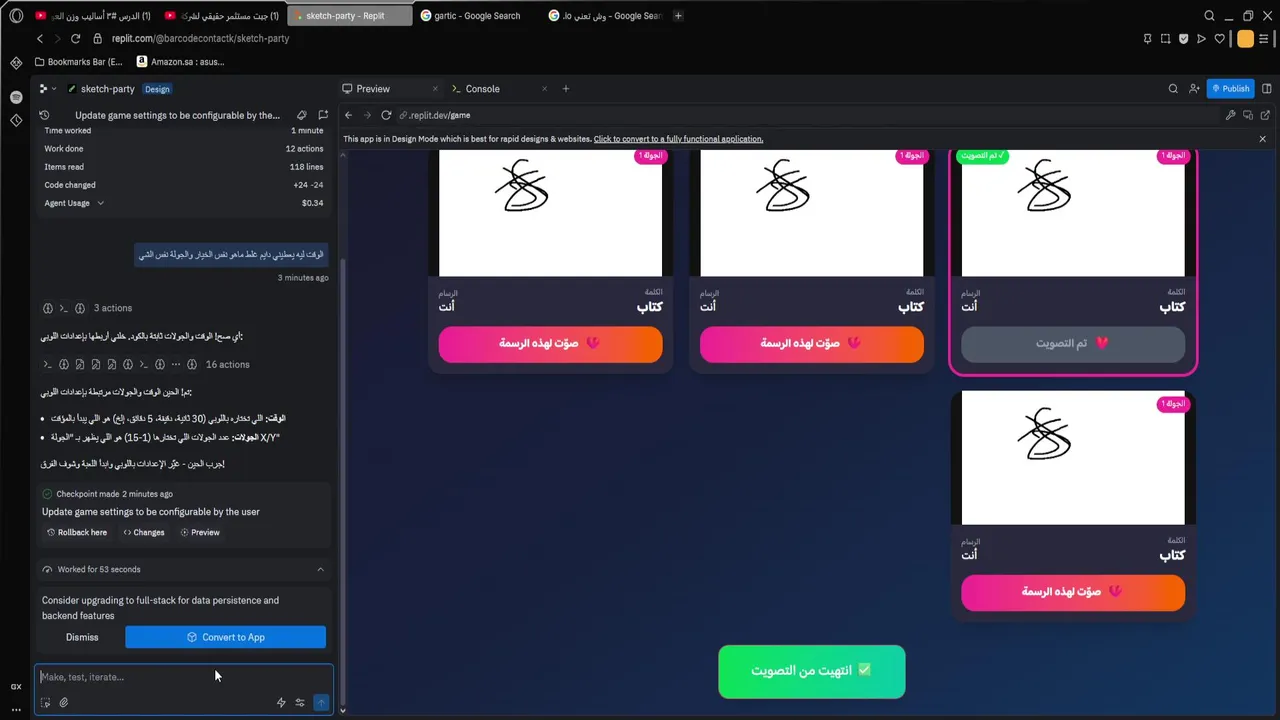Click the Opera ad-blocker shield icon
Screen dimensions: 1280x720
click(1183, 39)
